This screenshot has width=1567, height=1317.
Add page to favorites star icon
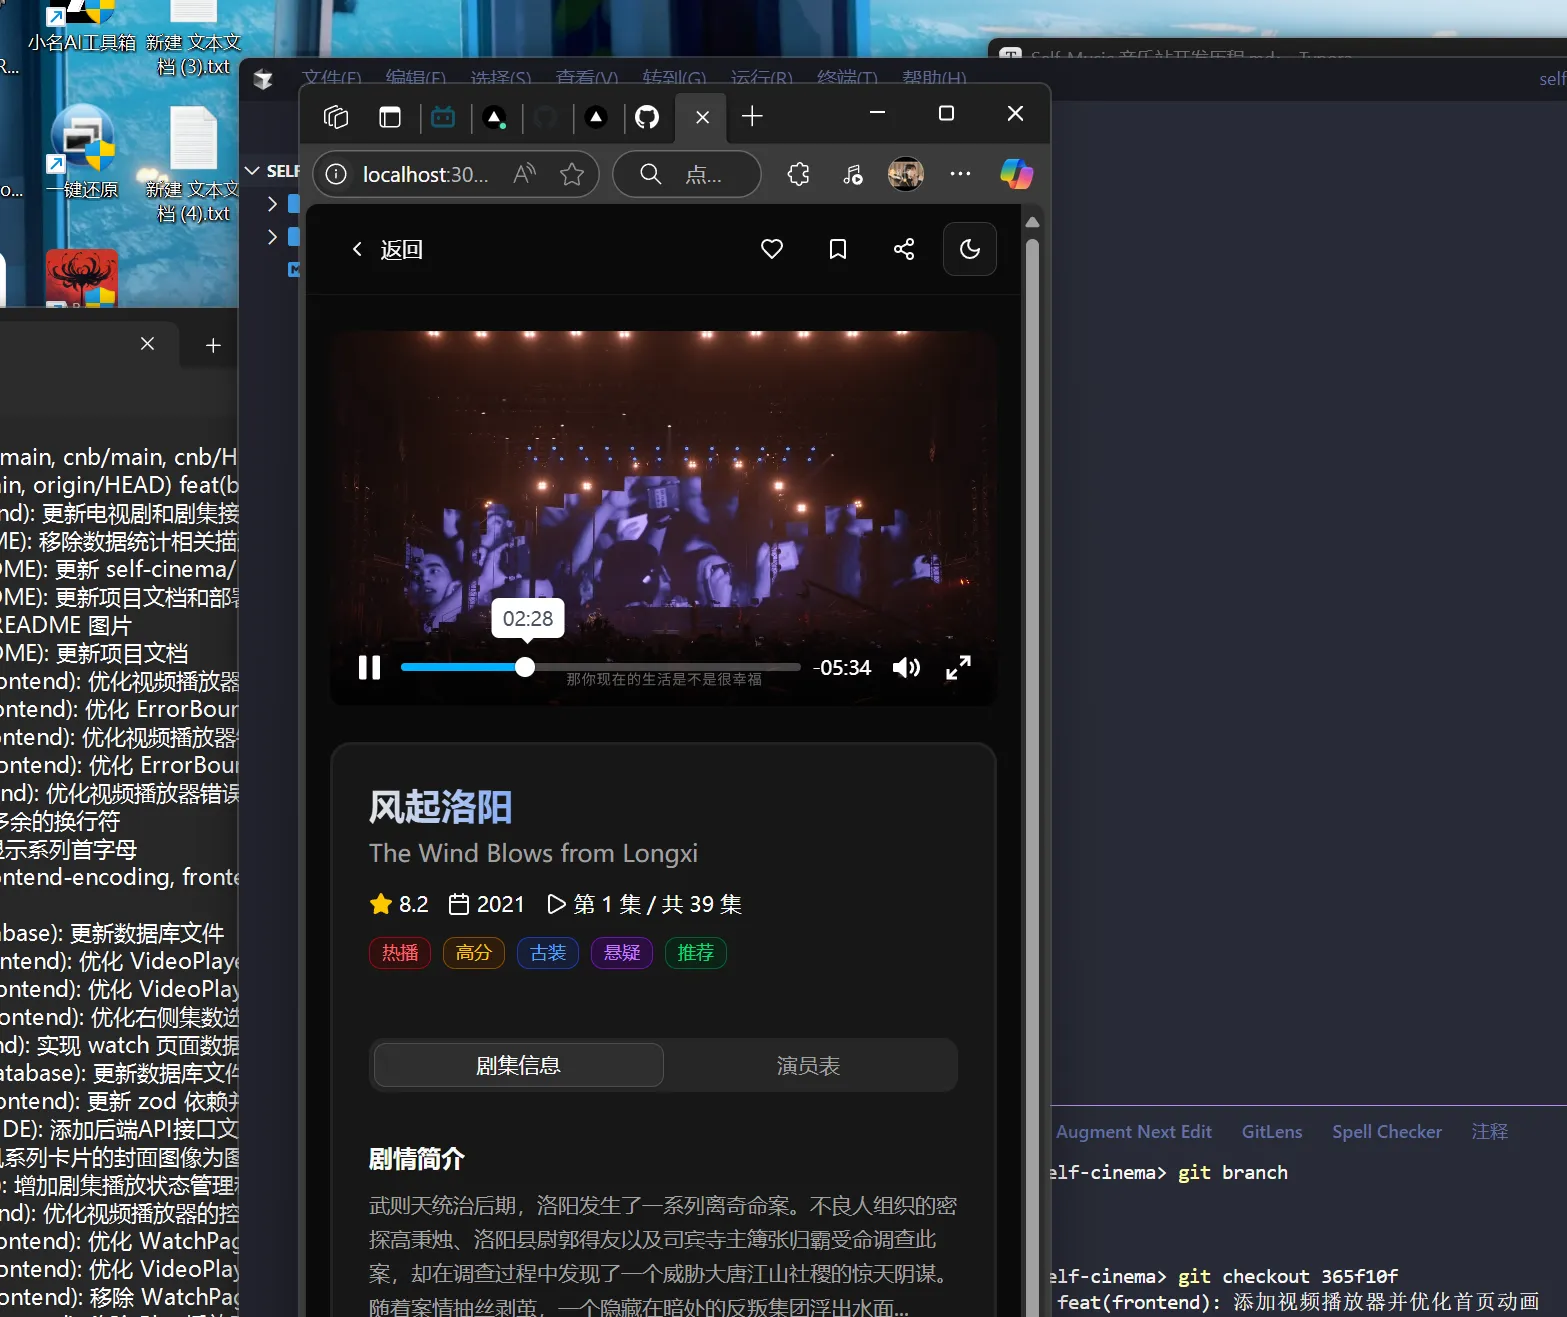572,174
